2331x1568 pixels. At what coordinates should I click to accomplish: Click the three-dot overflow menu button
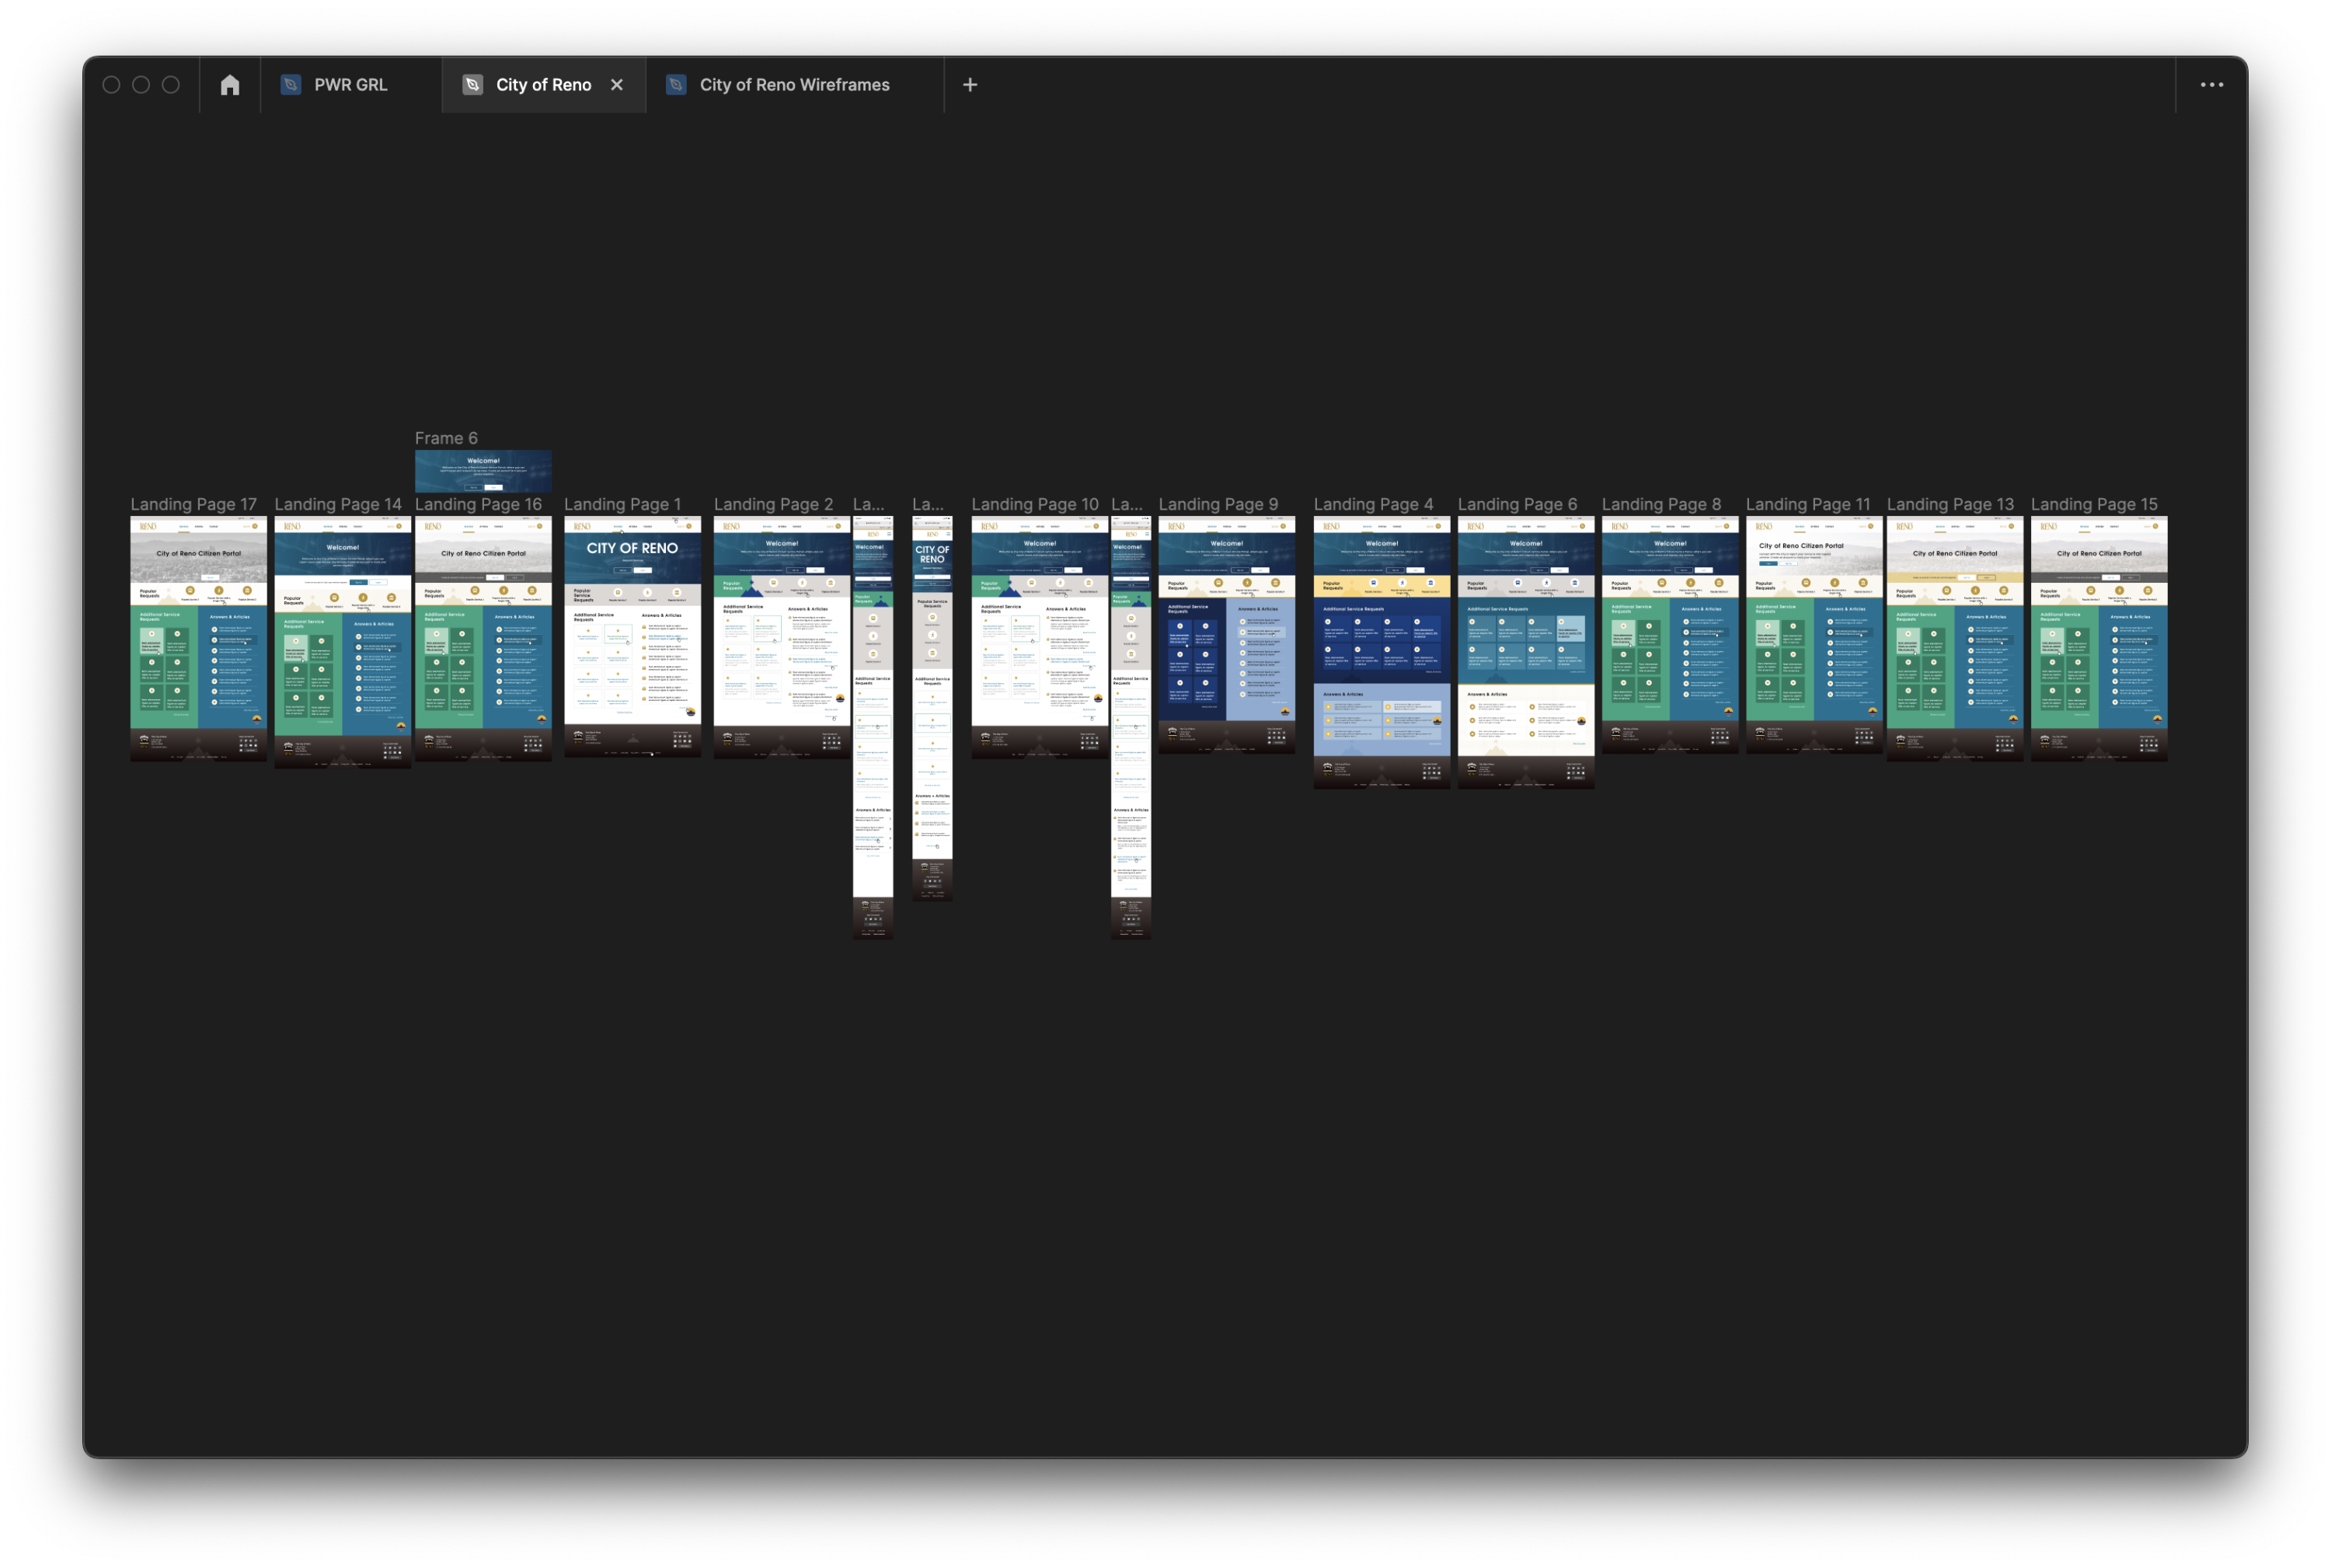point(2212,84)
